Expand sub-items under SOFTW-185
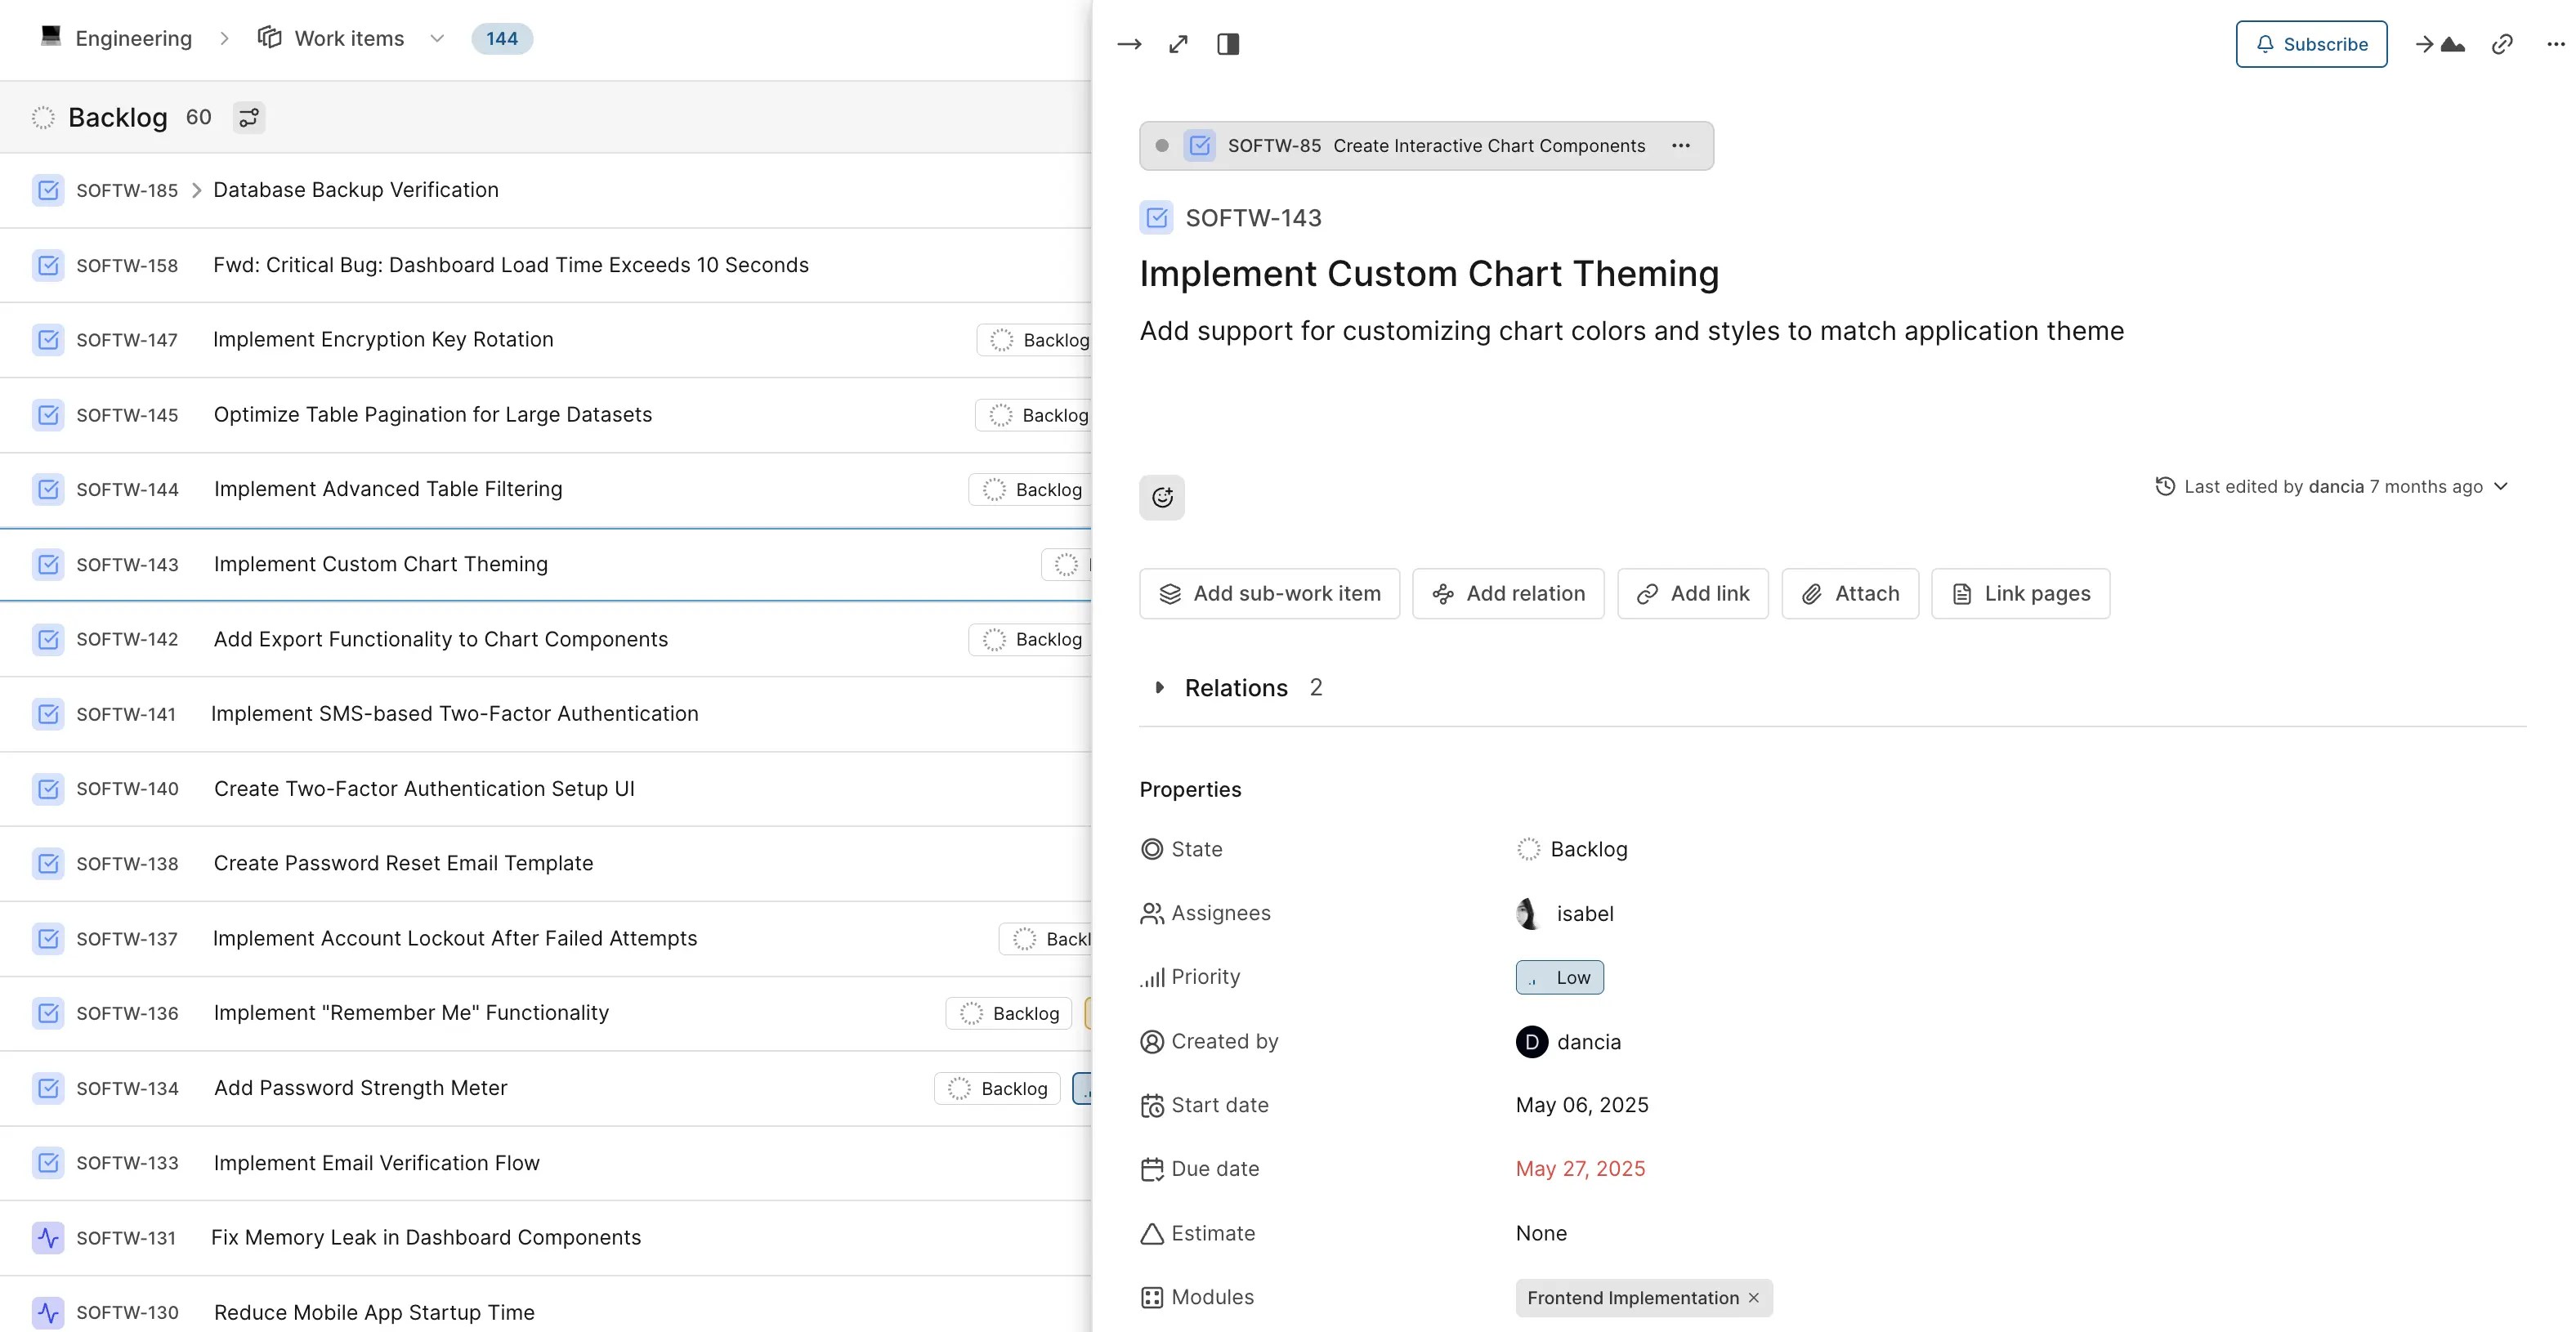 click(x=196, y=190)
